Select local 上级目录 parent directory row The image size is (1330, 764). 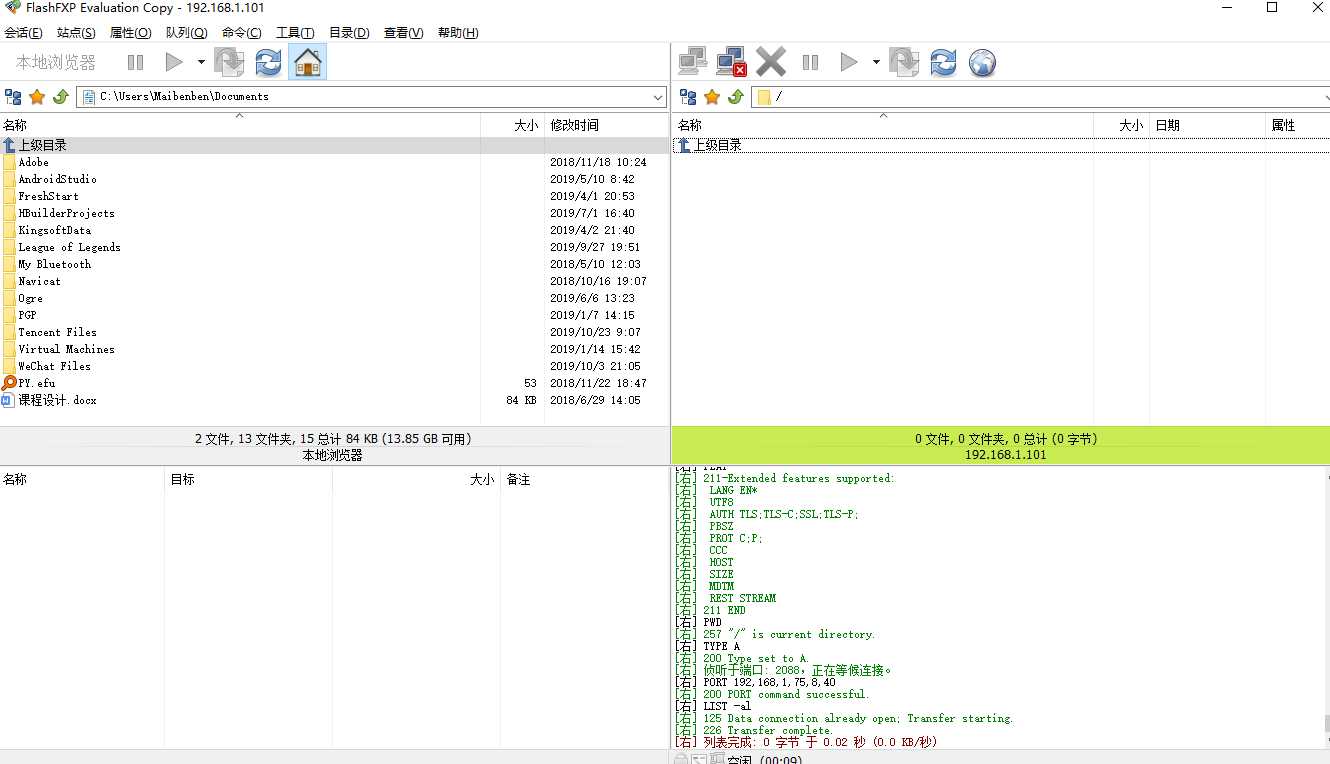click(x=334, y=145)
